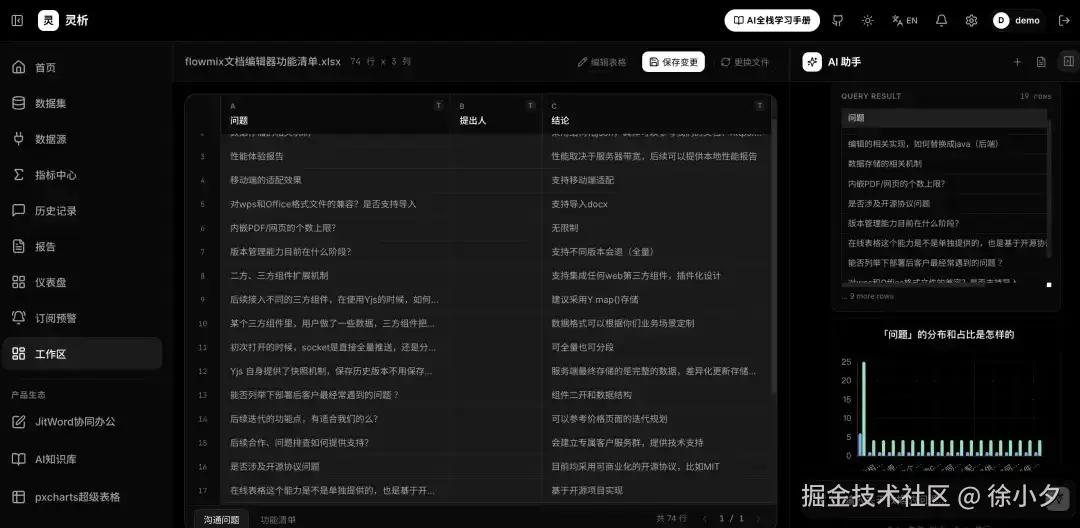Click the 仪表盘 grid icon
This screenshot has width=1080, height=528.
point(19,282)
